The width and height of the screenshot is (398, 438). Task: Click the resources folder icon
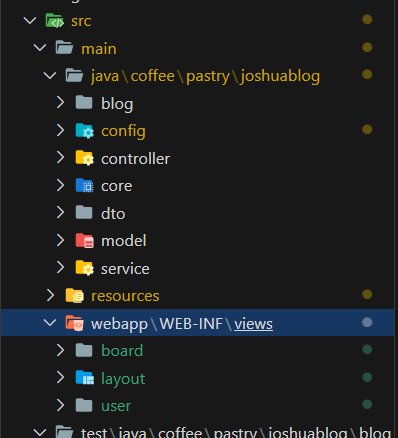pos(75,296)
